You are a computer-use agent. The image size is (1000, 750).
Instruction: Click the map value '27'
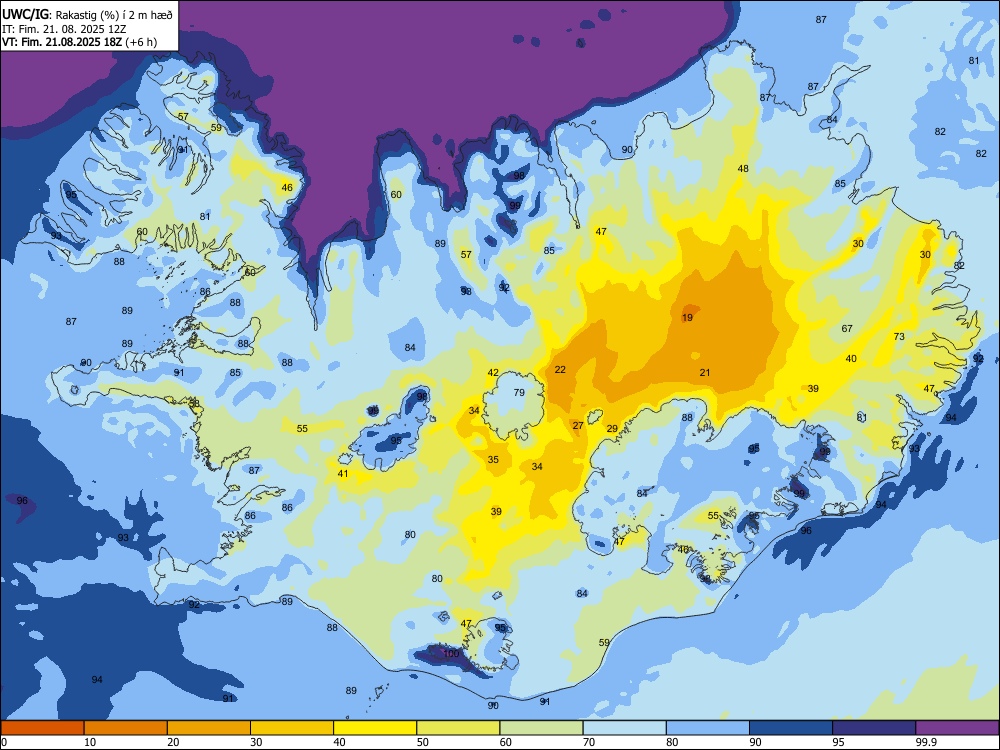click(578, 425)
